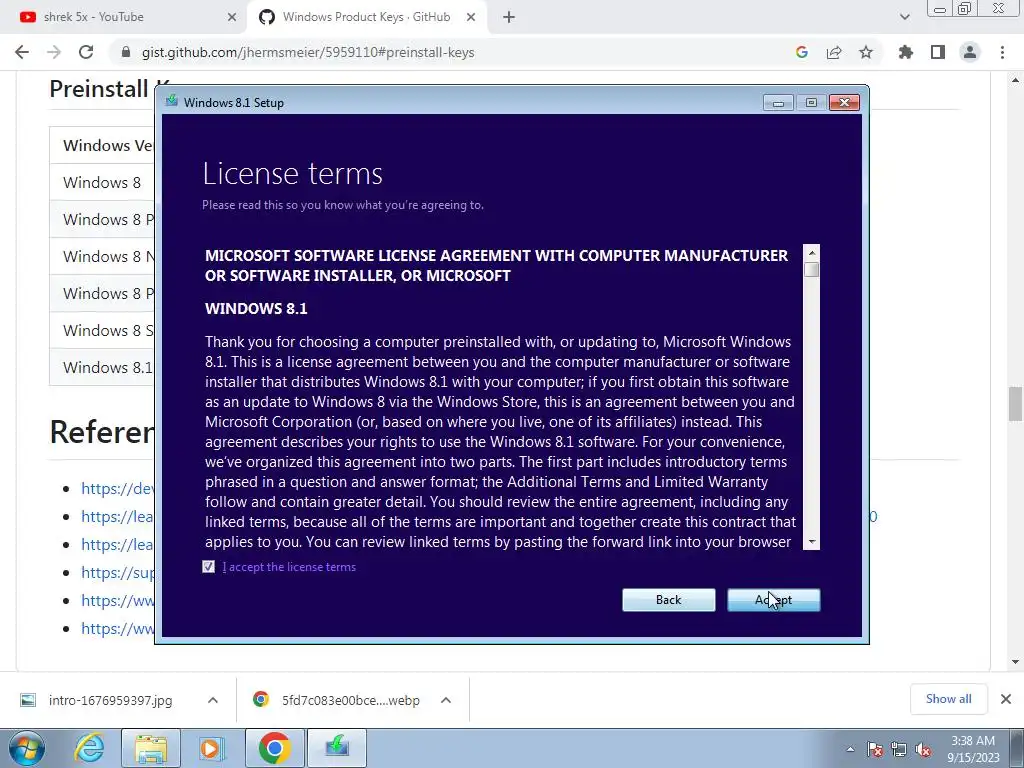Open a new Chrome tab
Image resolution: width=1024 pixels, height=768 pixels.
[509, 17]
